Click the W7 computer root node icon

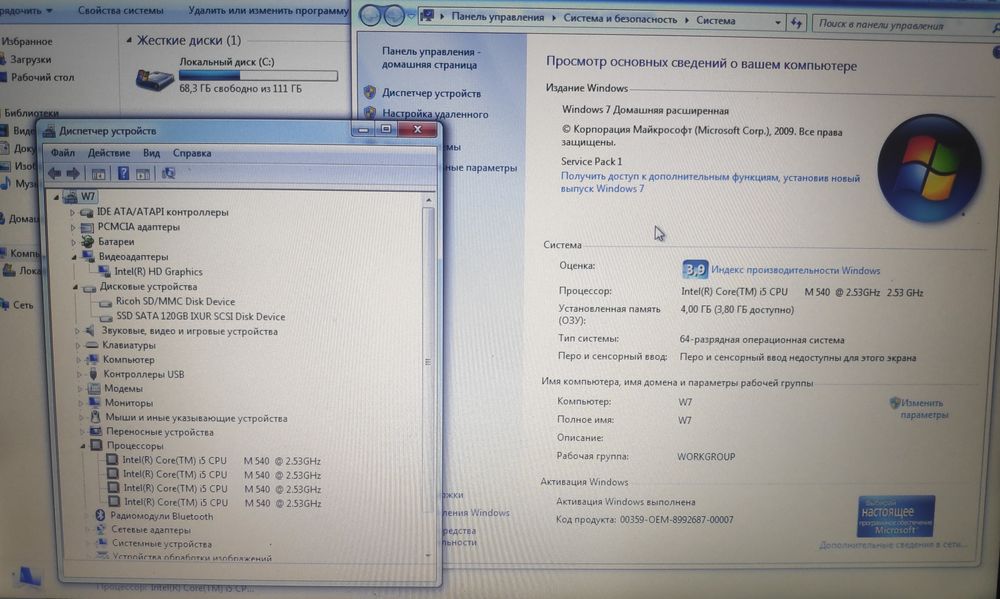pyautogui.click(x=70, y=196)
